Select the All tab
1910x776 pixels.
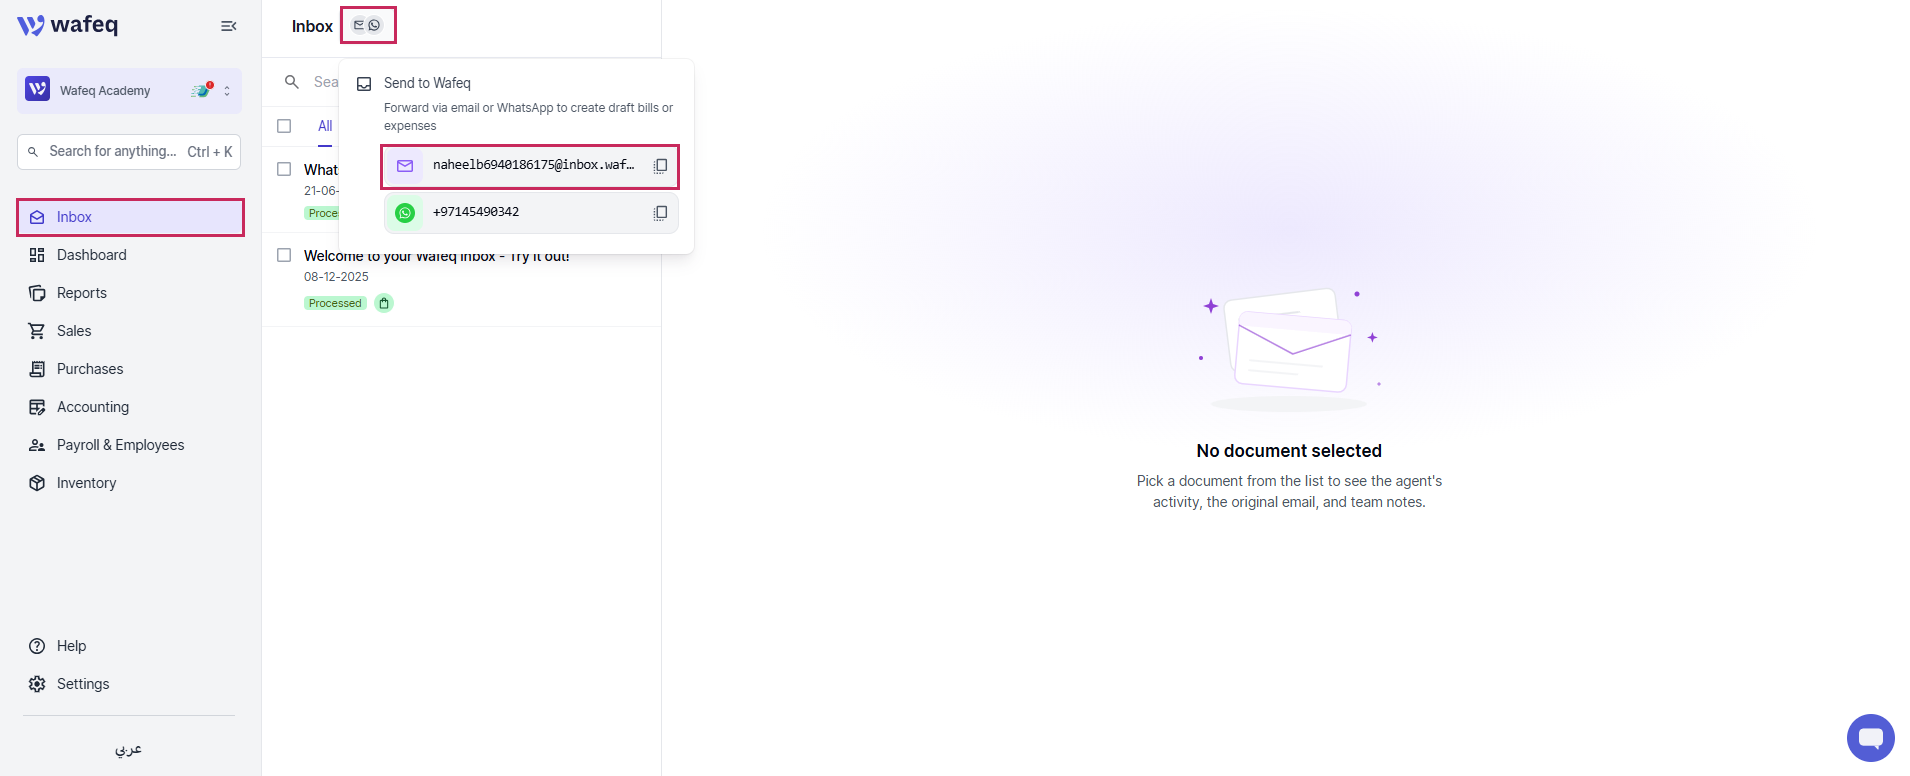(x=325, y=126)
